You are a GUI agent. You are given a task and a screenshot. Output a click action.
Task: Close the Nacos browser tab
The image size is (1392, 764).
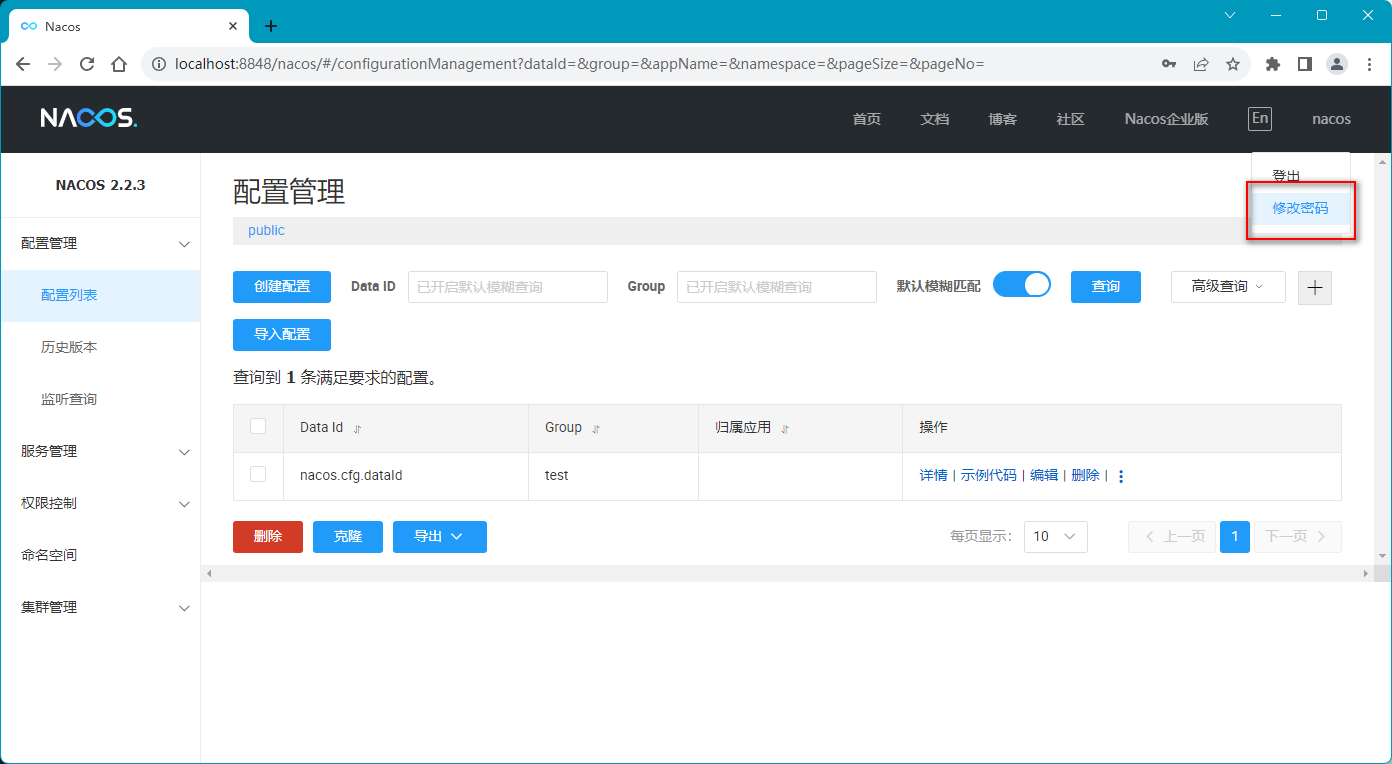(x=233, y=26)
